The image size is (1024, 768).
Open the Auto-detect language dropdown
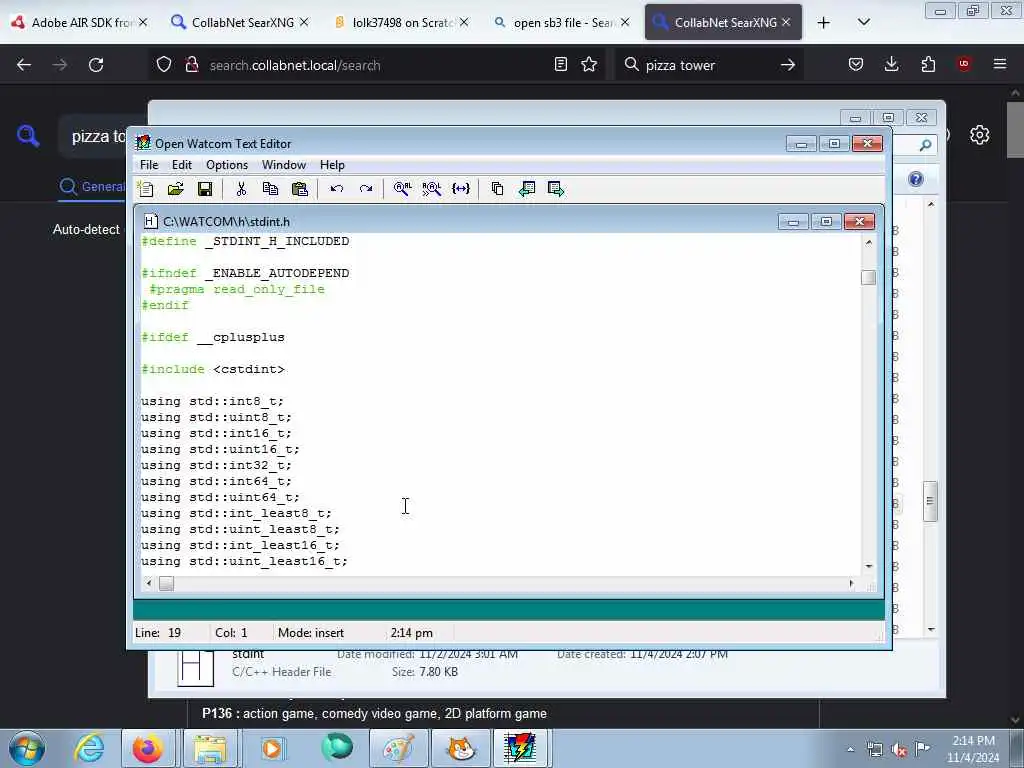pos(86,230)
